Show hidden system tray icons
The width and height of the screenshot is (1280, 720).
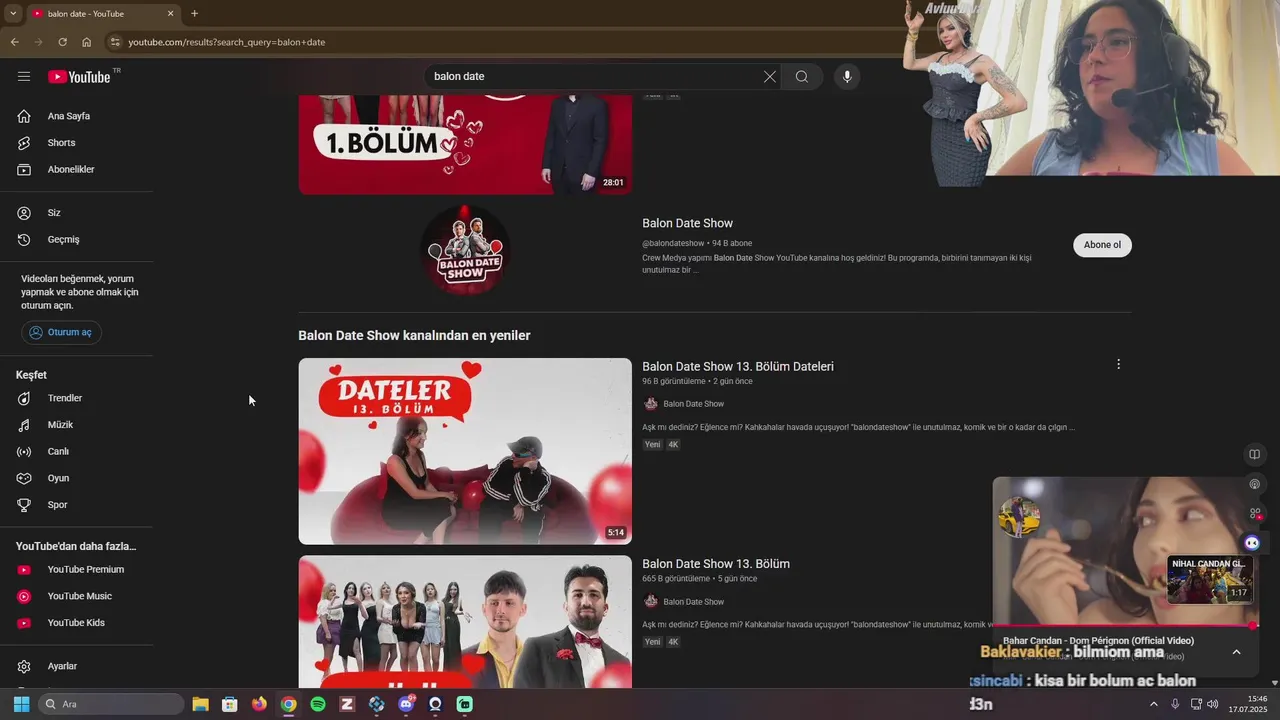click(x=1153, y=704)
